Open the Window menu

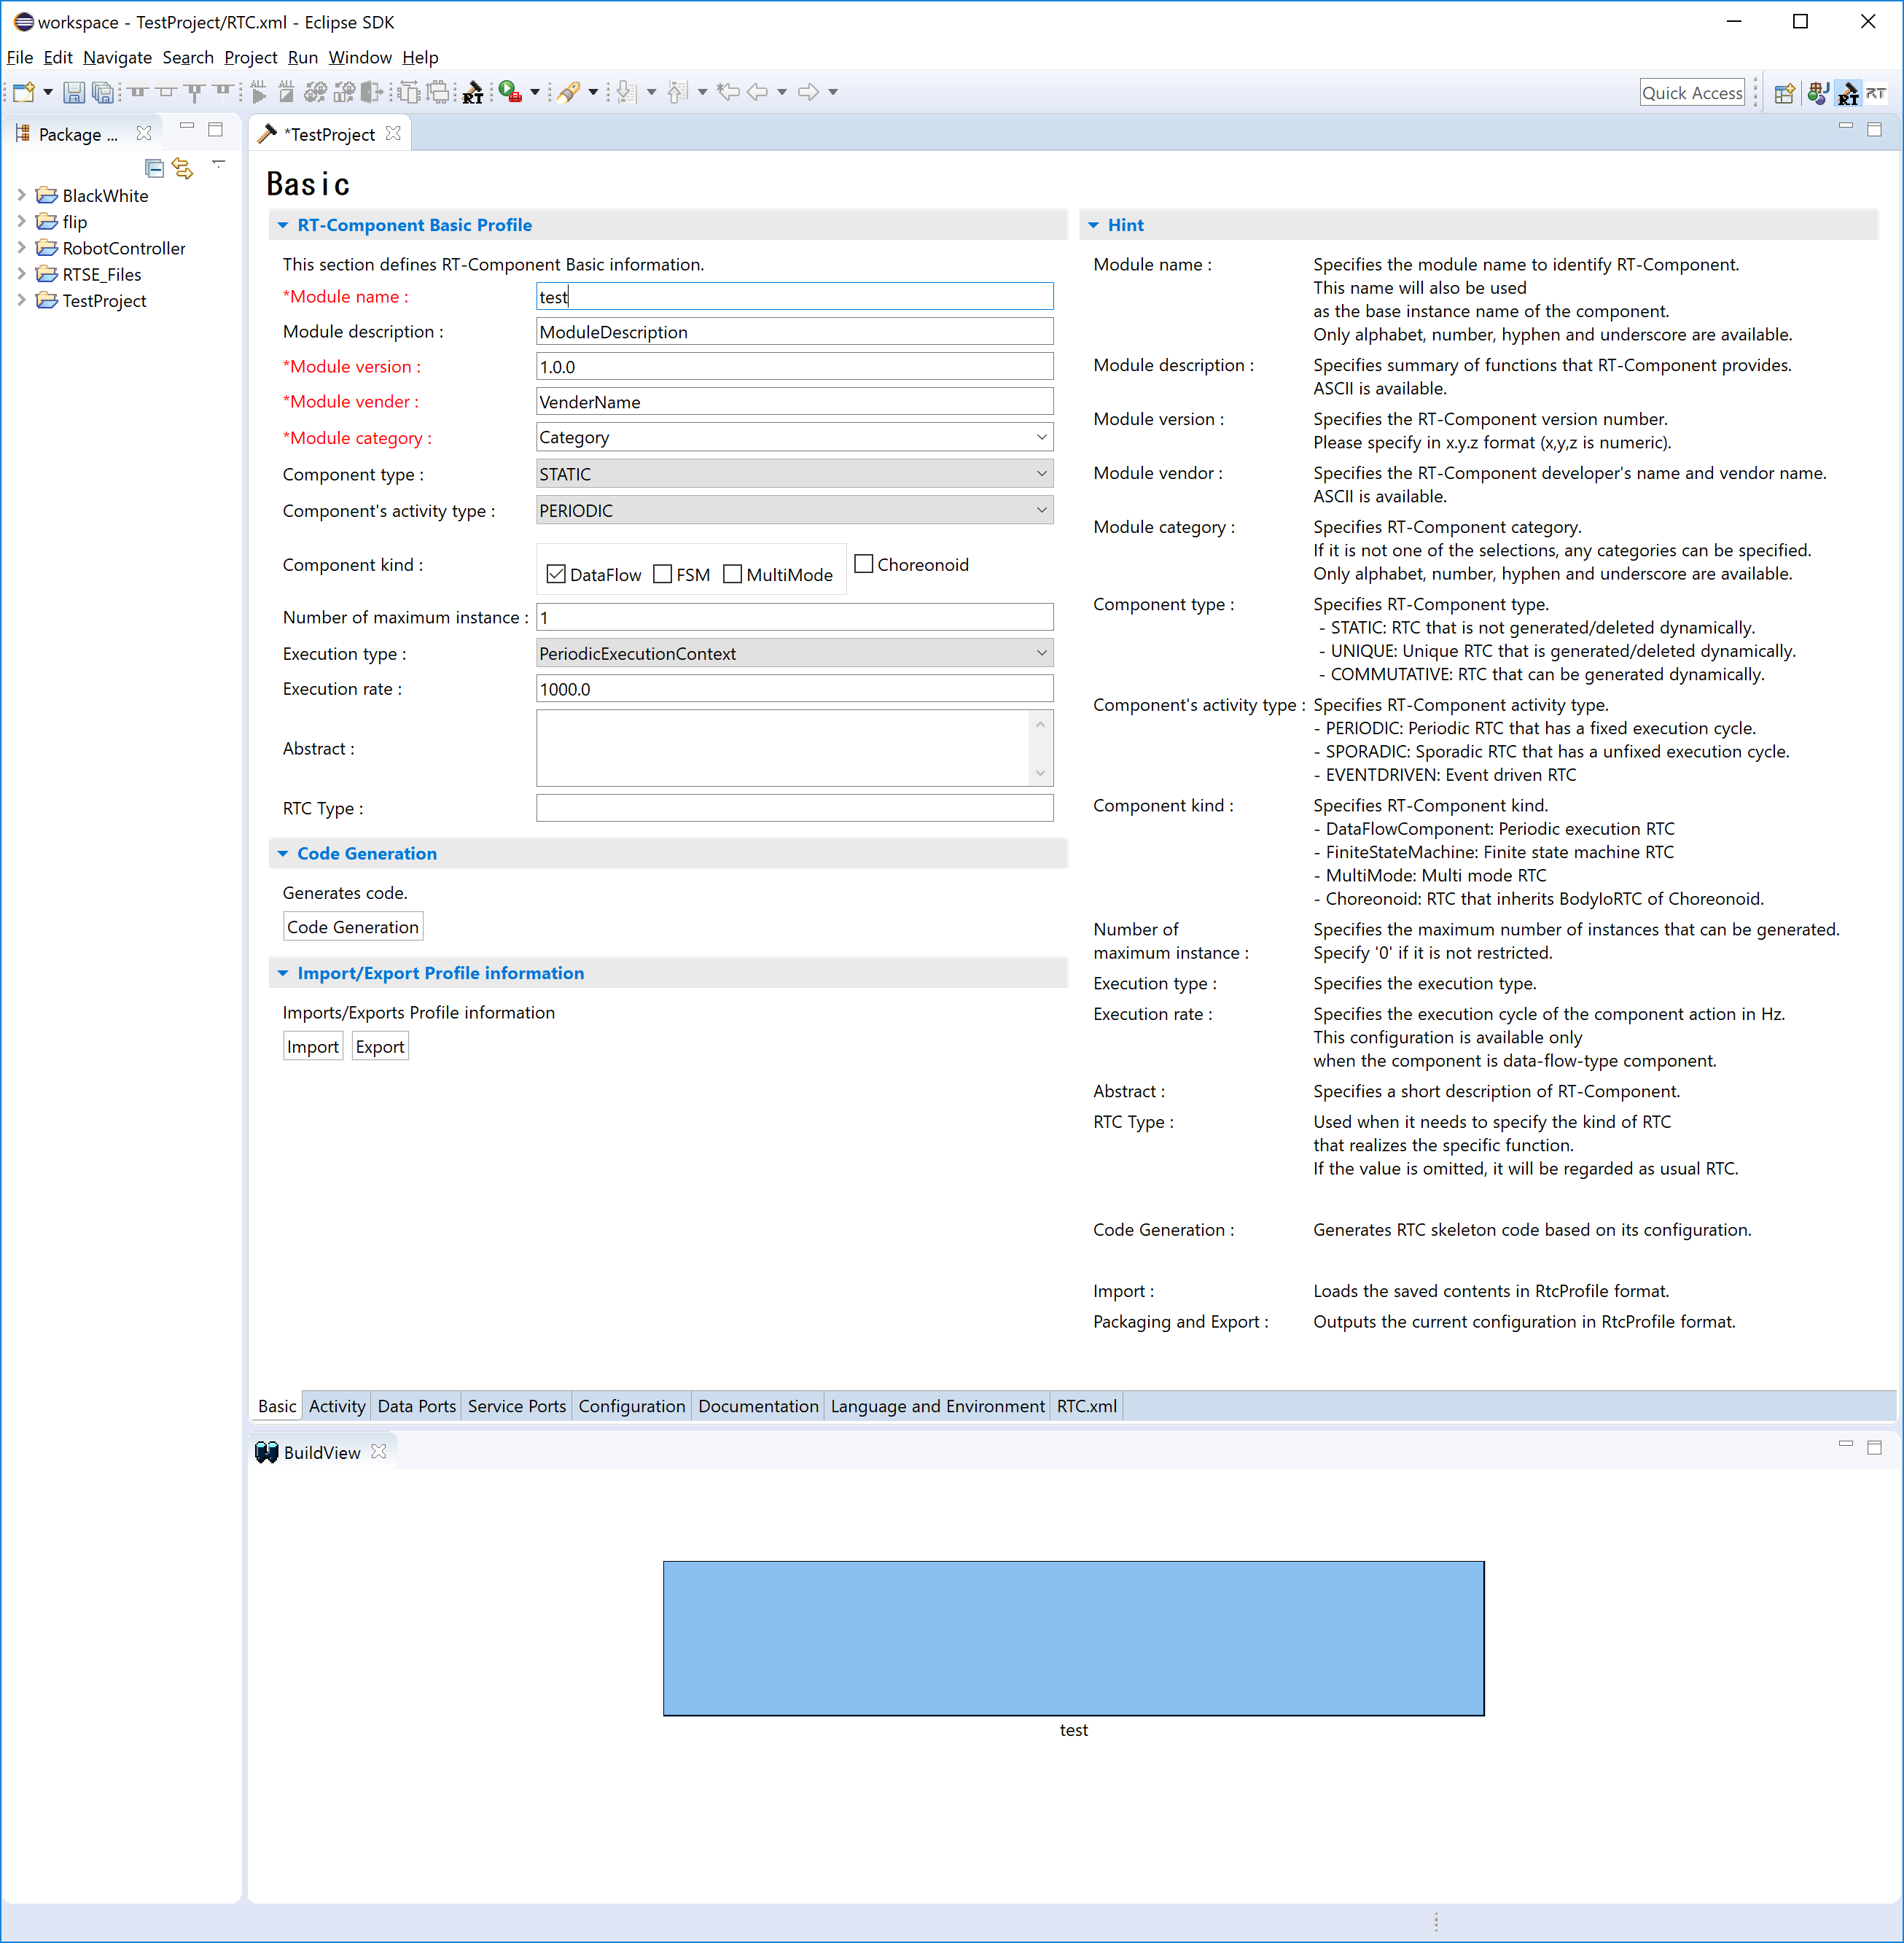[360, 57]
